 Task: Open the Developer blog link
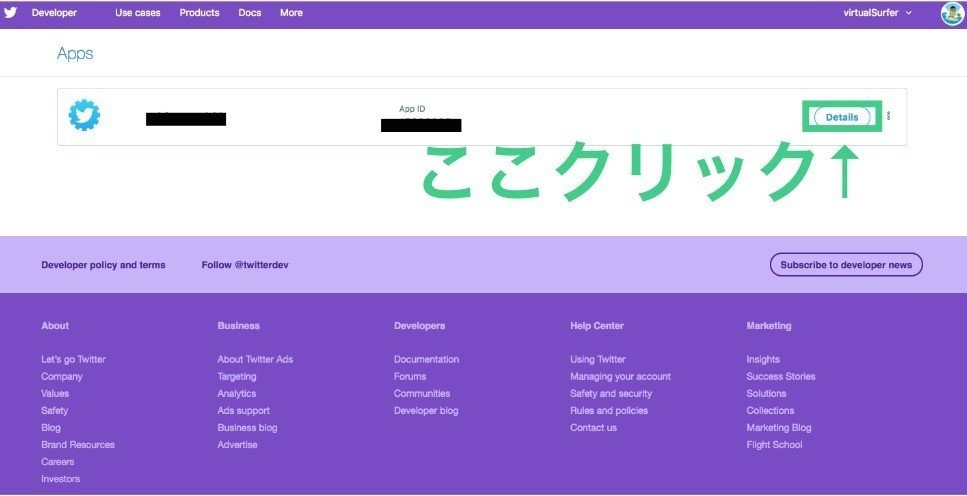tap(426, 411)
